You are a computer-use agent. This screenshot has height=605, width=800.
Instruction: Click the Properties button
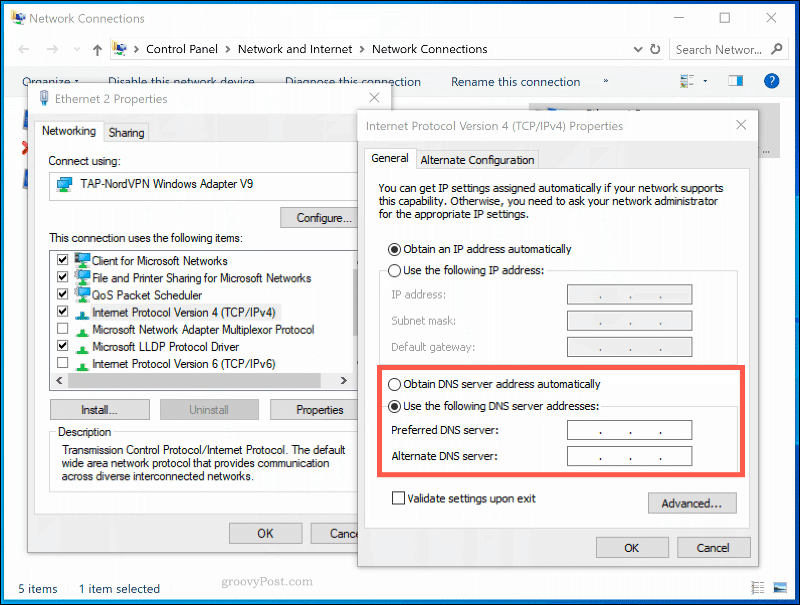[x=315, y=410]
